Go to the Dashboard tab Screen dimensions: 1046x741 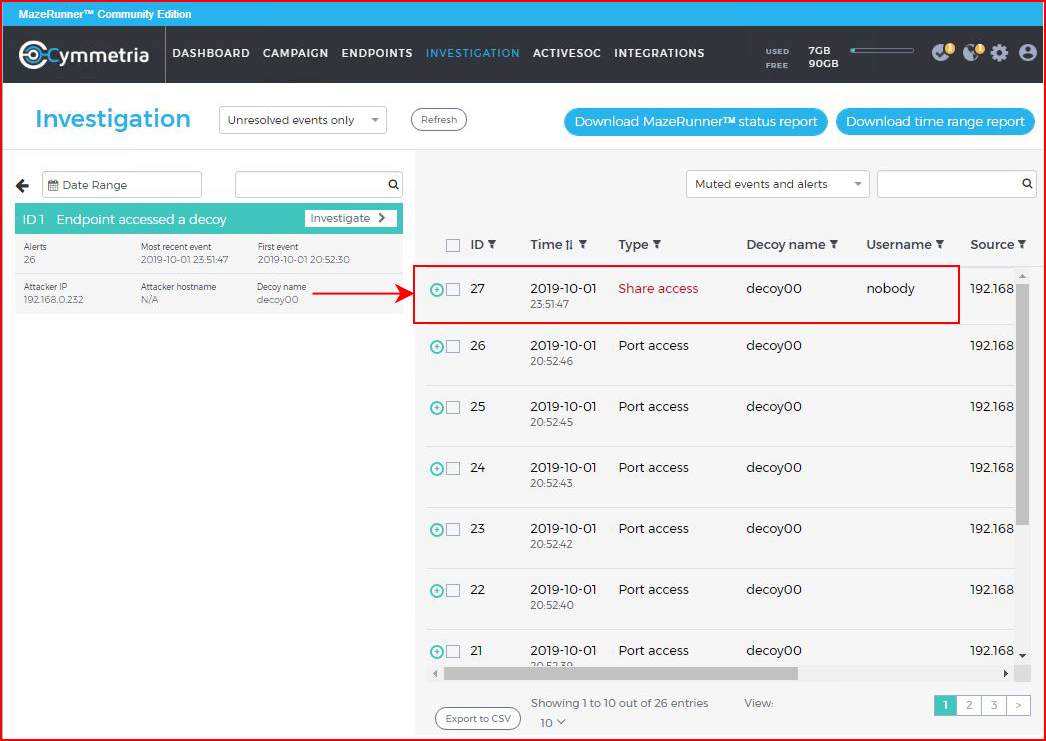tap(211, 53)
